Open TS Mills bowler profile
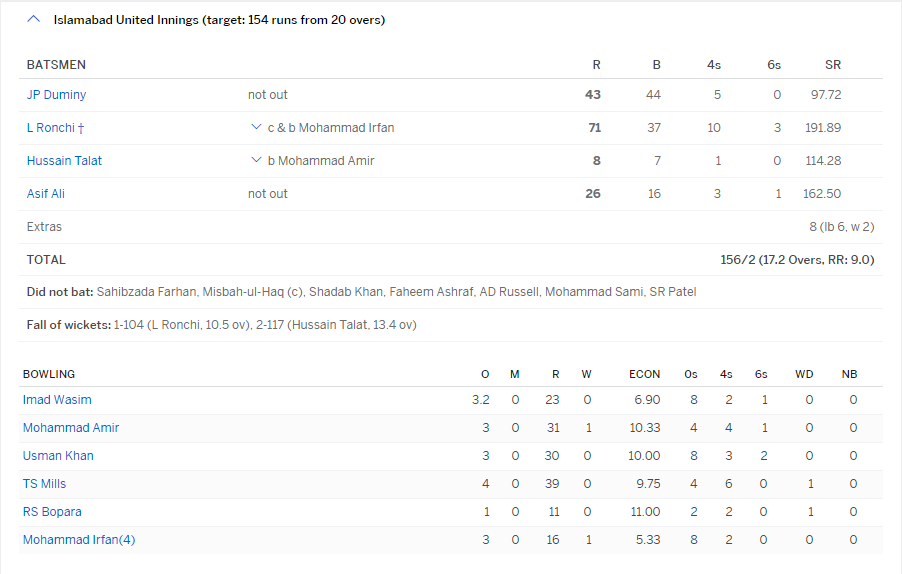The width and height of the screenshot is (902, 574). (x=44, y=484)
